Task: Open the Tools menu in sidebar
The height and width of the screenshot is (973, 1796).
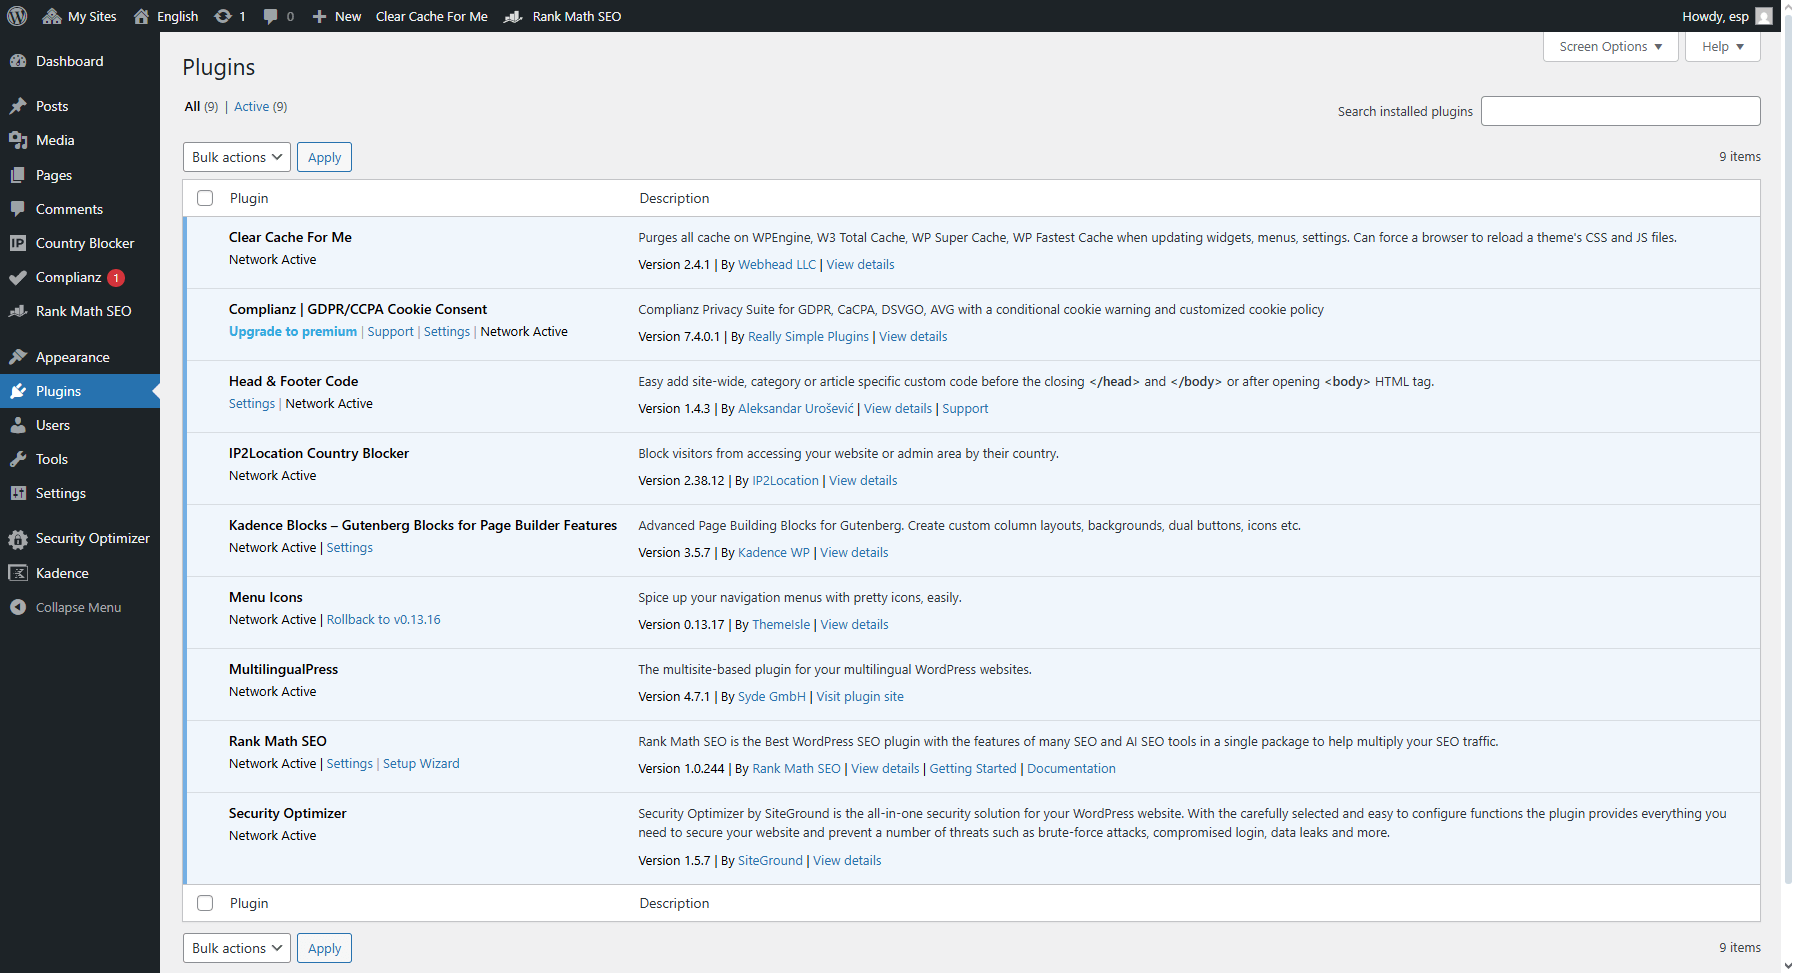Action: 80,459
